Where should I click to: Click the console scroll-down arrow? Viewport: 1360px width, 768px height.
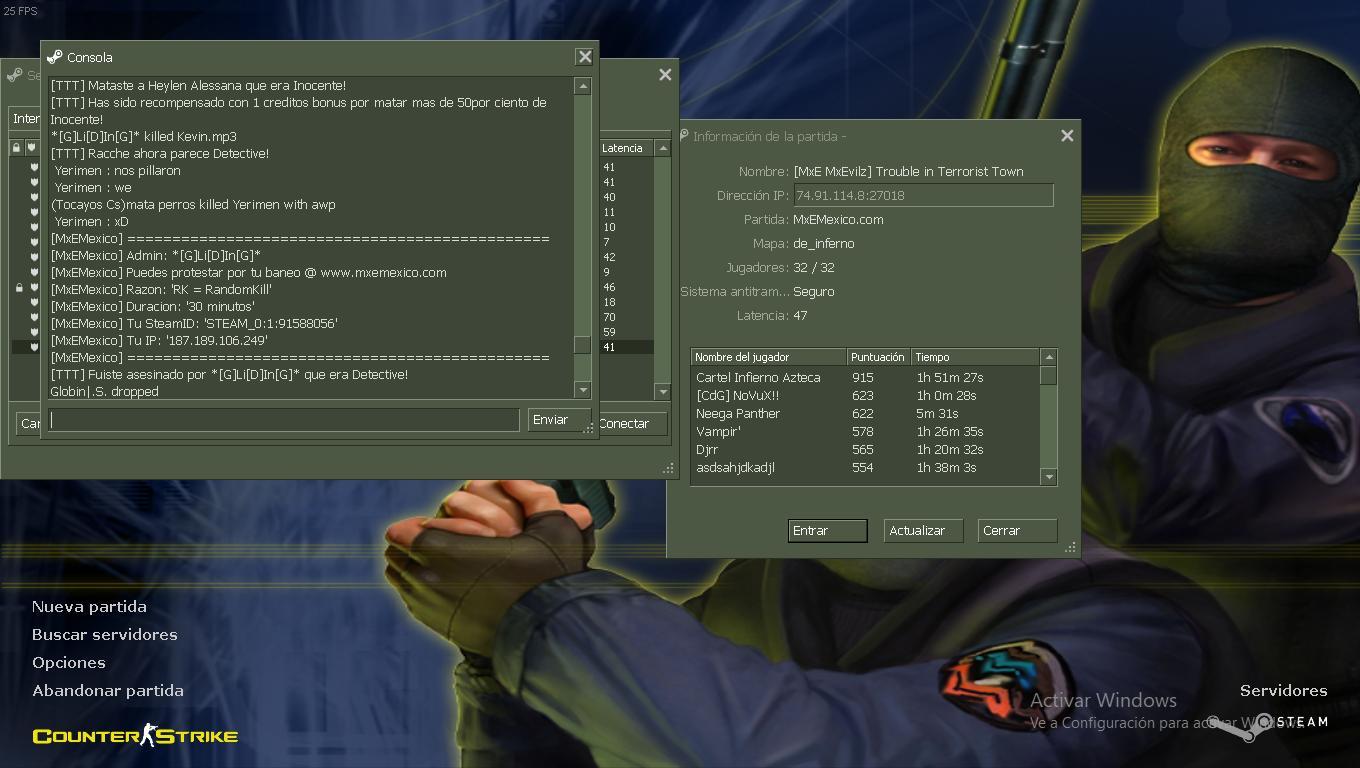[583, 390]
